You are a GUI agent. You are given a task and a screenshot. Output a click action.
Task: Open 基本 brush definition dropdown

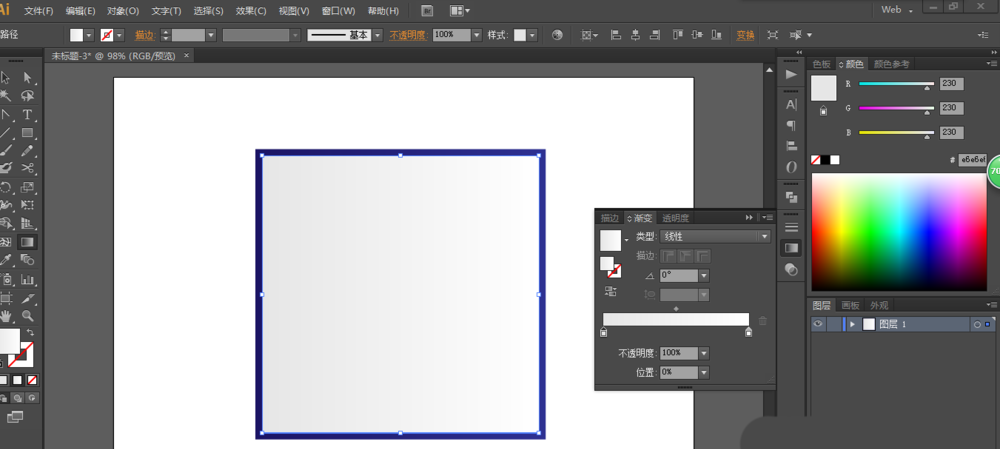point(378,35)
